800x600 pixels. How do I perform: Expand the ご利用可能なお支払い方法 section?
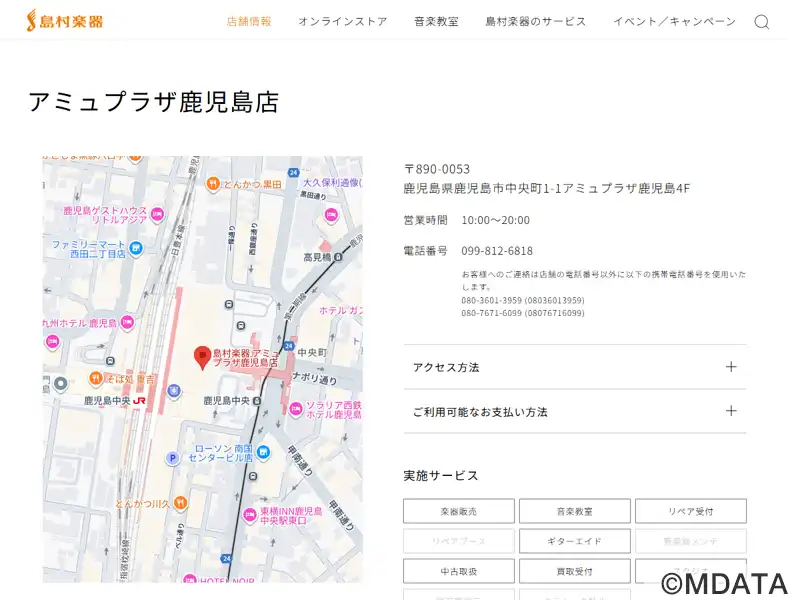[x=574, y=411]
